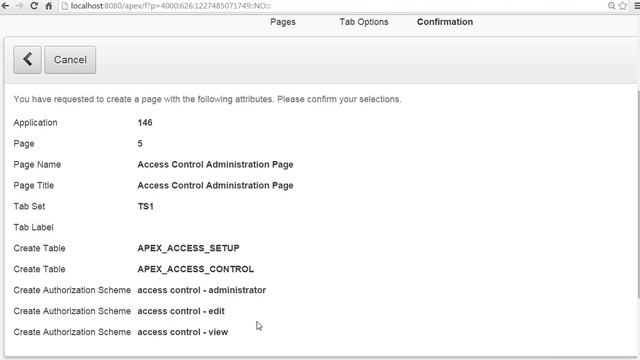Image resolution: width=640 pixels, height=360 pixels.
Task: Click the Tab Set field label
Action: (x=29, y=206)
